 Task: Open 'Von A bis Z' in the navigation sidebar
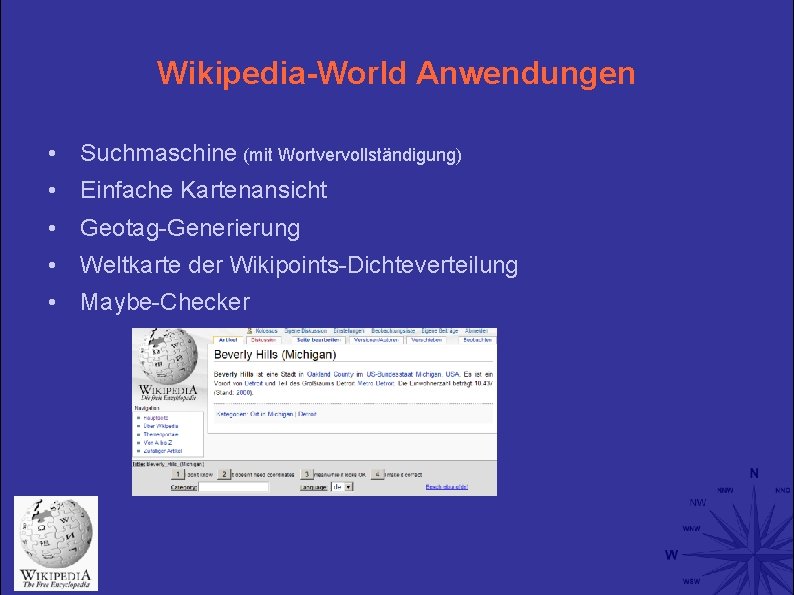pyautogui.click(x=157, y=443)
